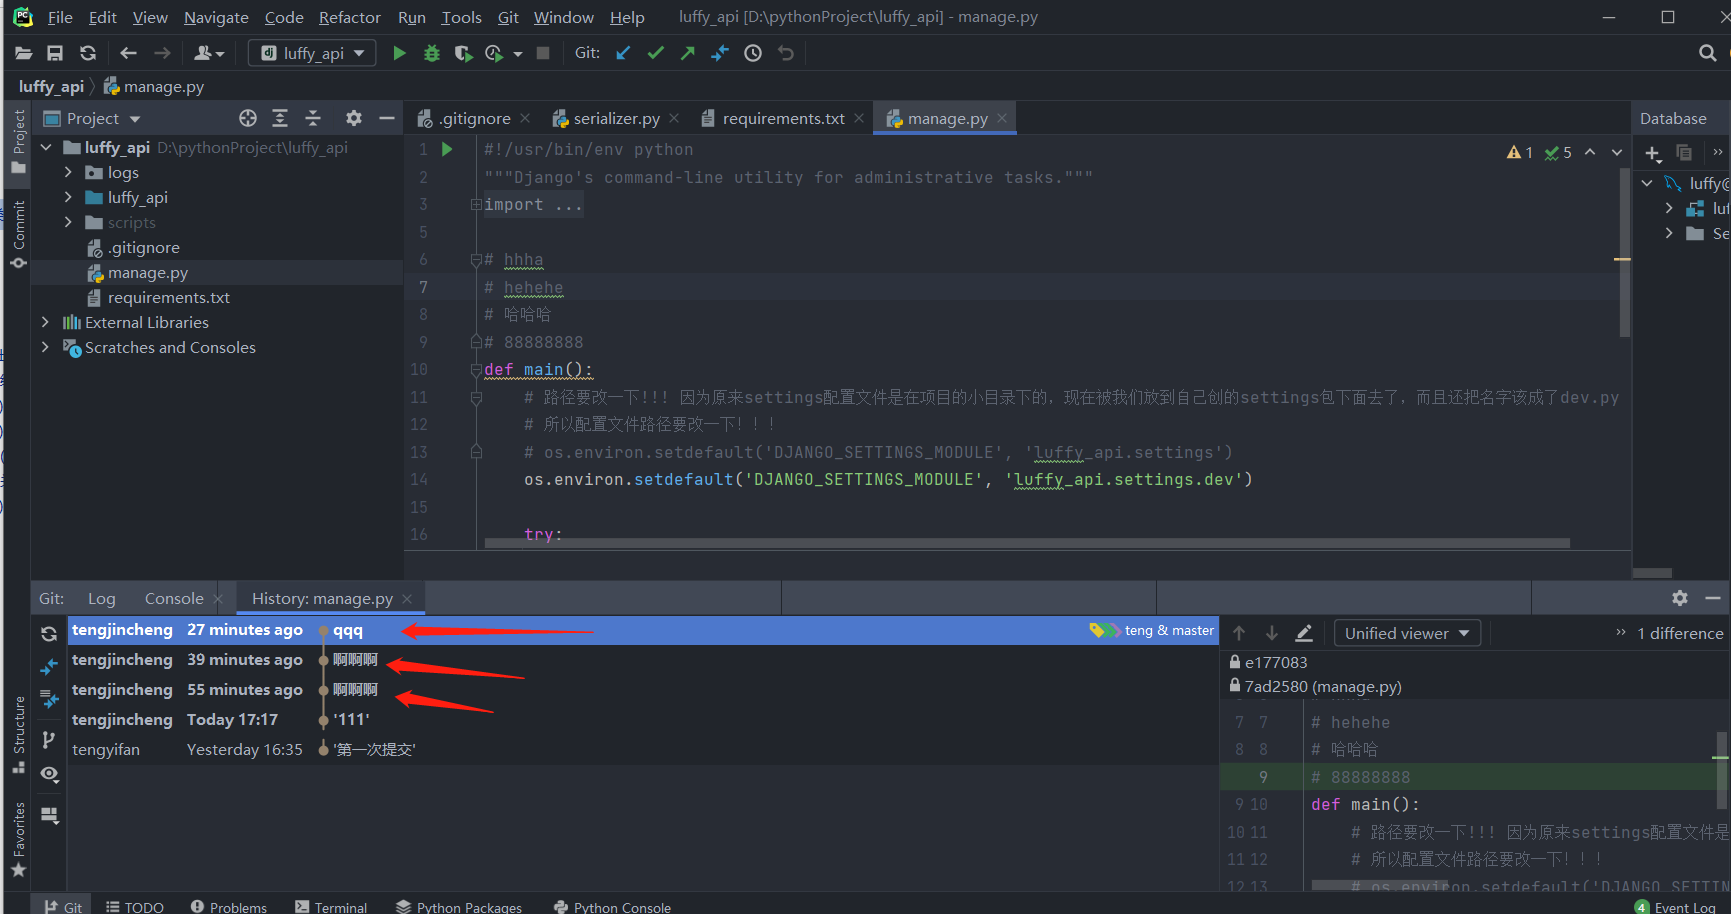Click the Git Push green arrow

point(688,53)
